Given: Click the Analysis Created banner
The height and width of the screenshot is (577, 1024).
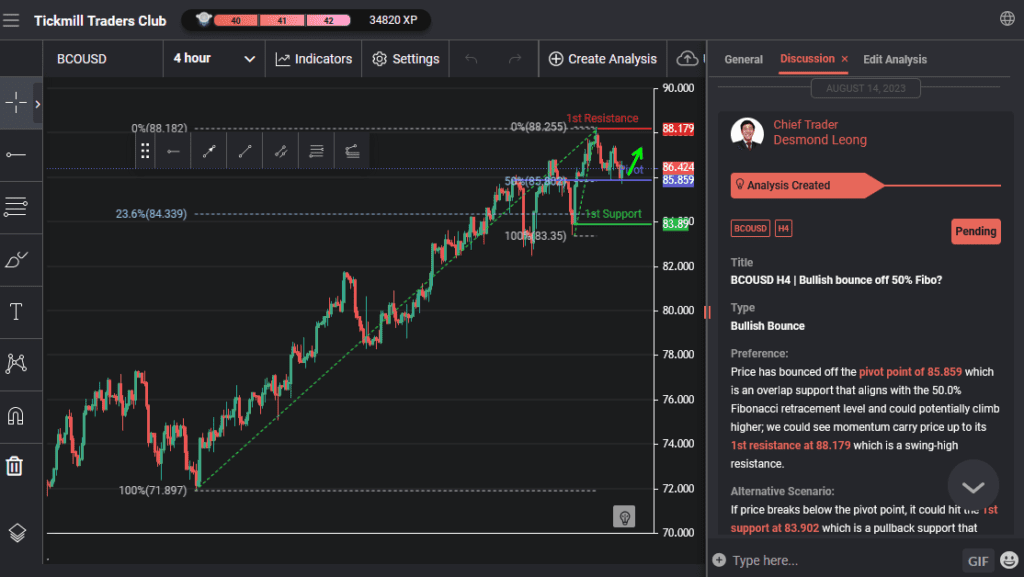Looking at the screenshot, I should click(x=807, y=185).
